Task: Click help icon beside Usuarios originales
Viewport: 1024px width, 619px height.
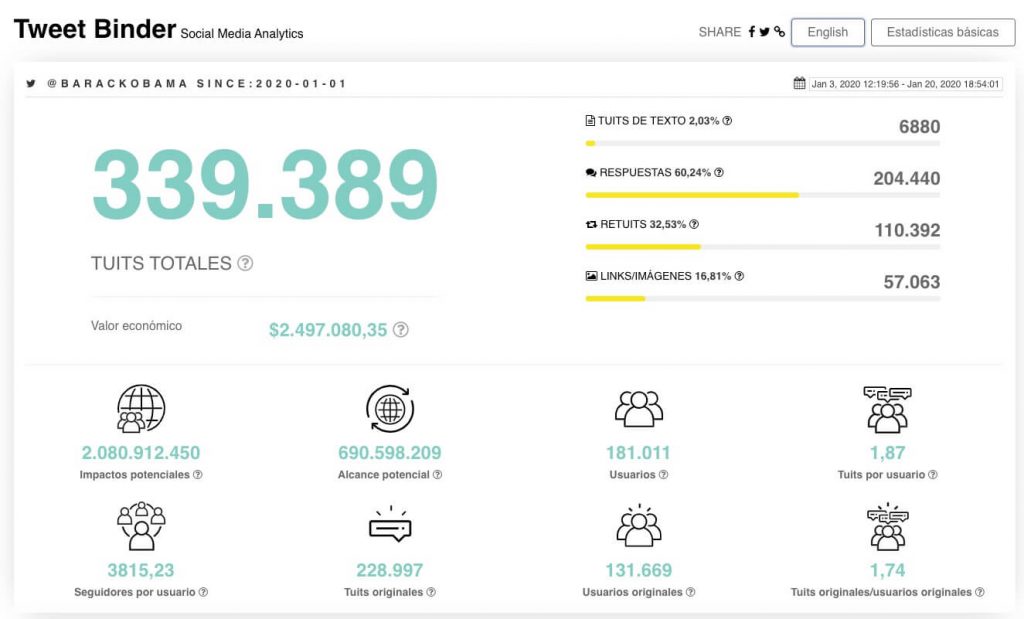Action: click(x=690, y=592)
